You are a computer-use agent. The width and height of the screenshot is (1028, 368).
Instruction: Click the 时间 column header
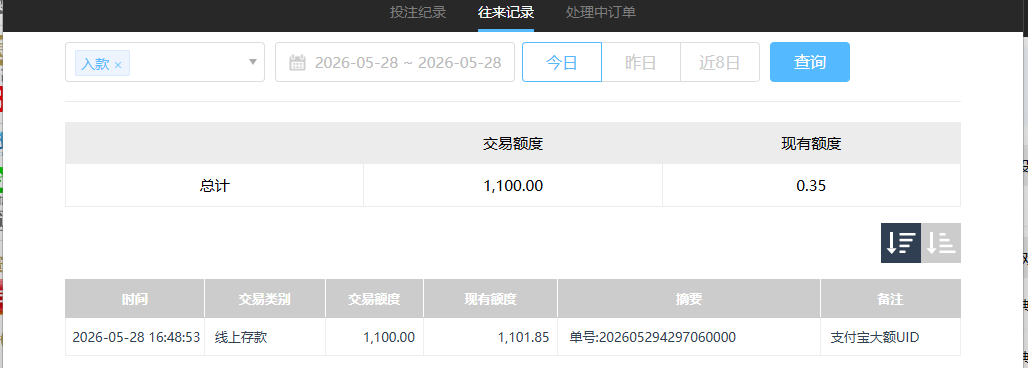pos(135,299)
